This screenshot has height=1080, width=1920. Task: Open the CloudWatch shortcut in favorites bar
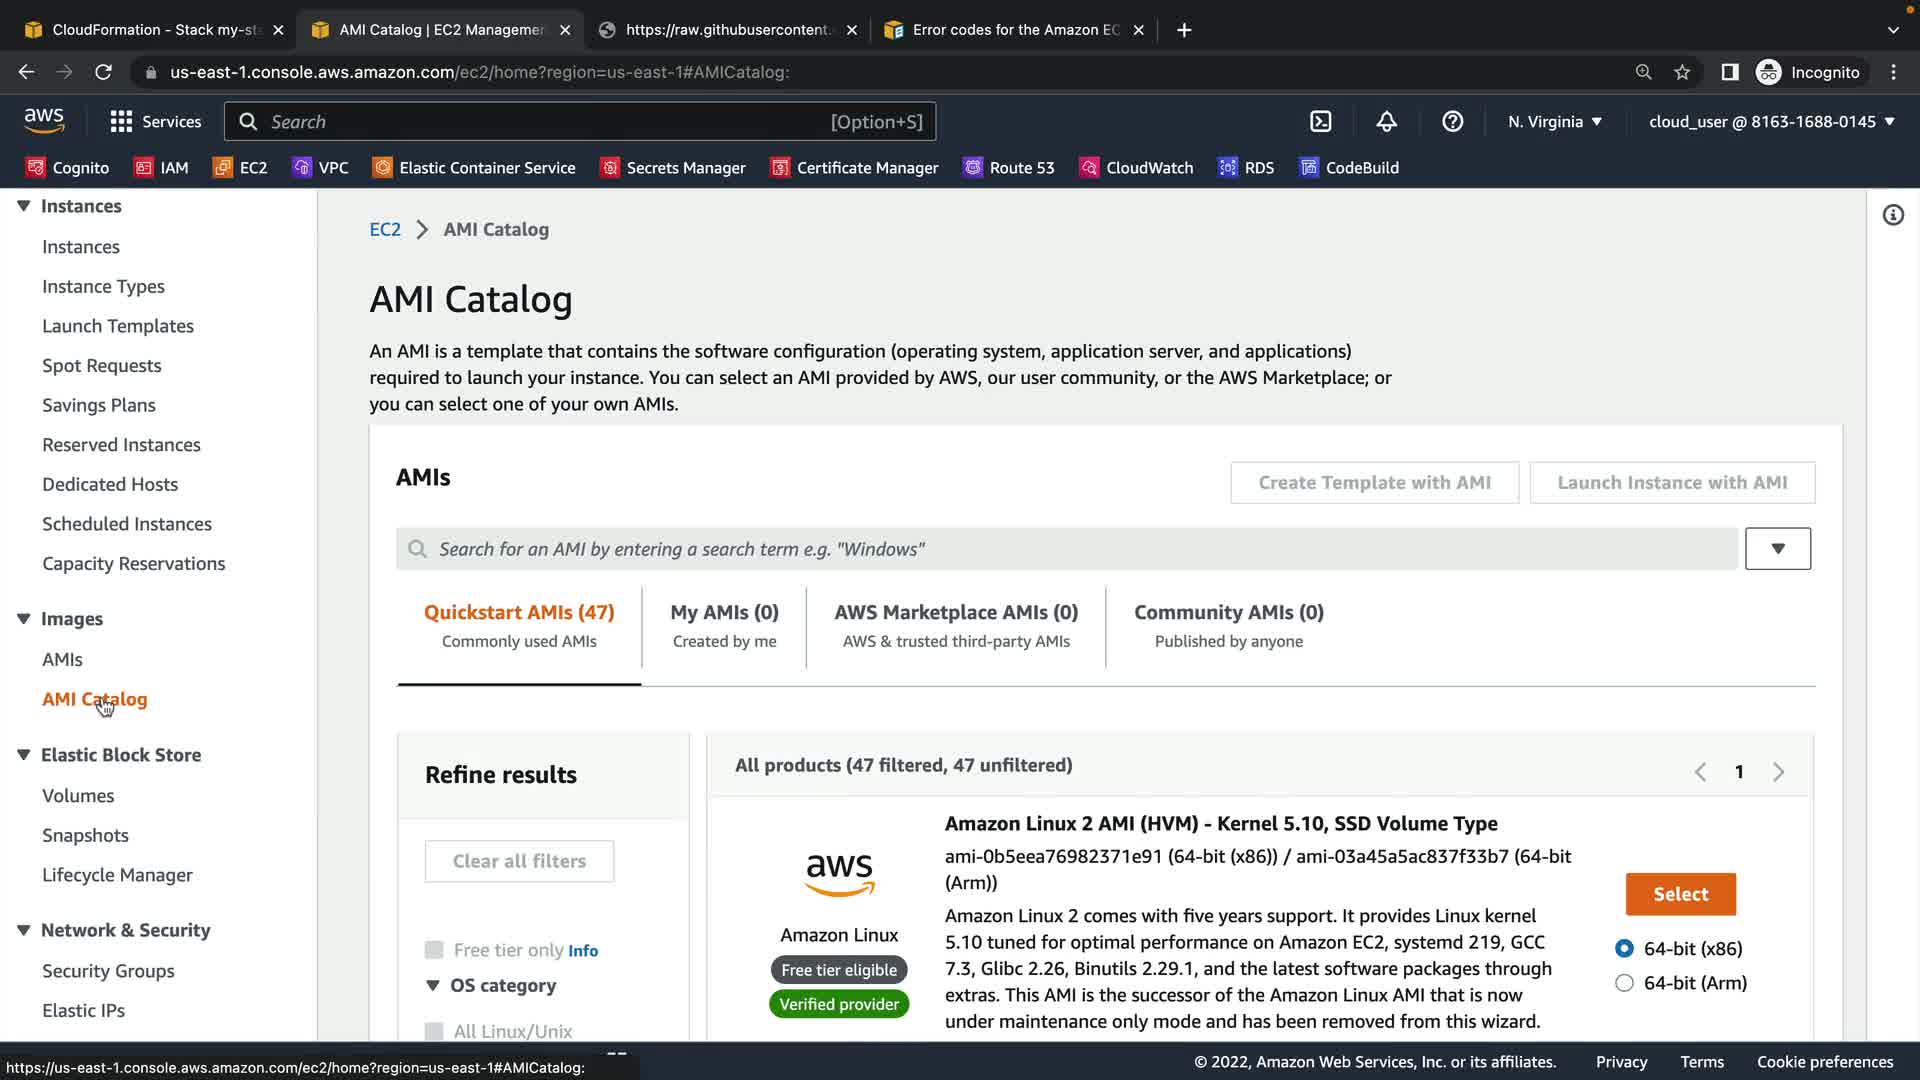pyautogui.click(x=1136, y=168)
